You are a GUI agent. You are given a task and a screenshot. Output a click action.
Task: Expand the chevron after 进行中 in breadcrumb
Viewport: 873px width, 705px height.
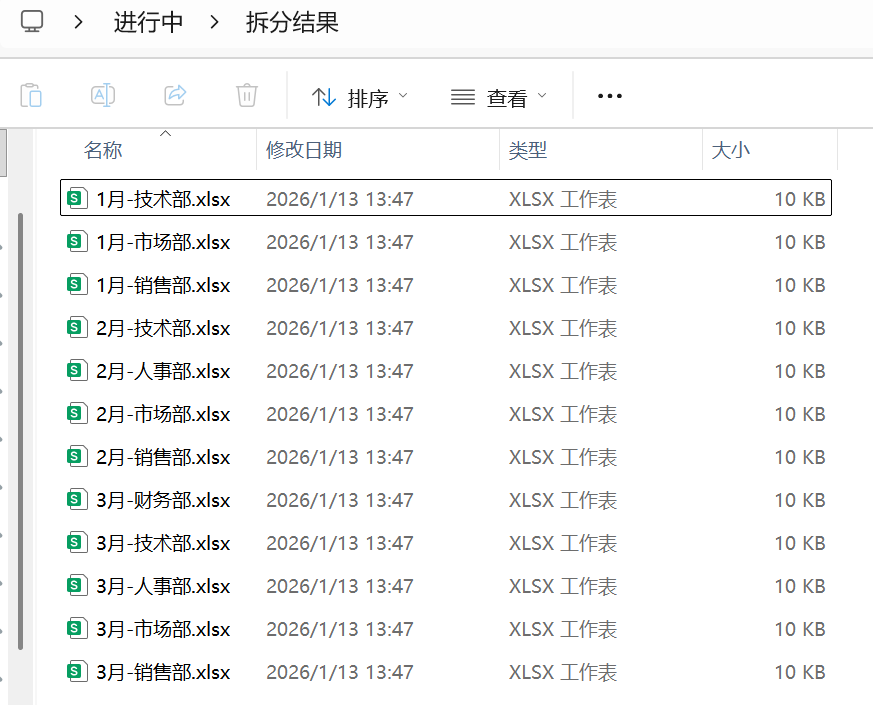coord(214,22)
